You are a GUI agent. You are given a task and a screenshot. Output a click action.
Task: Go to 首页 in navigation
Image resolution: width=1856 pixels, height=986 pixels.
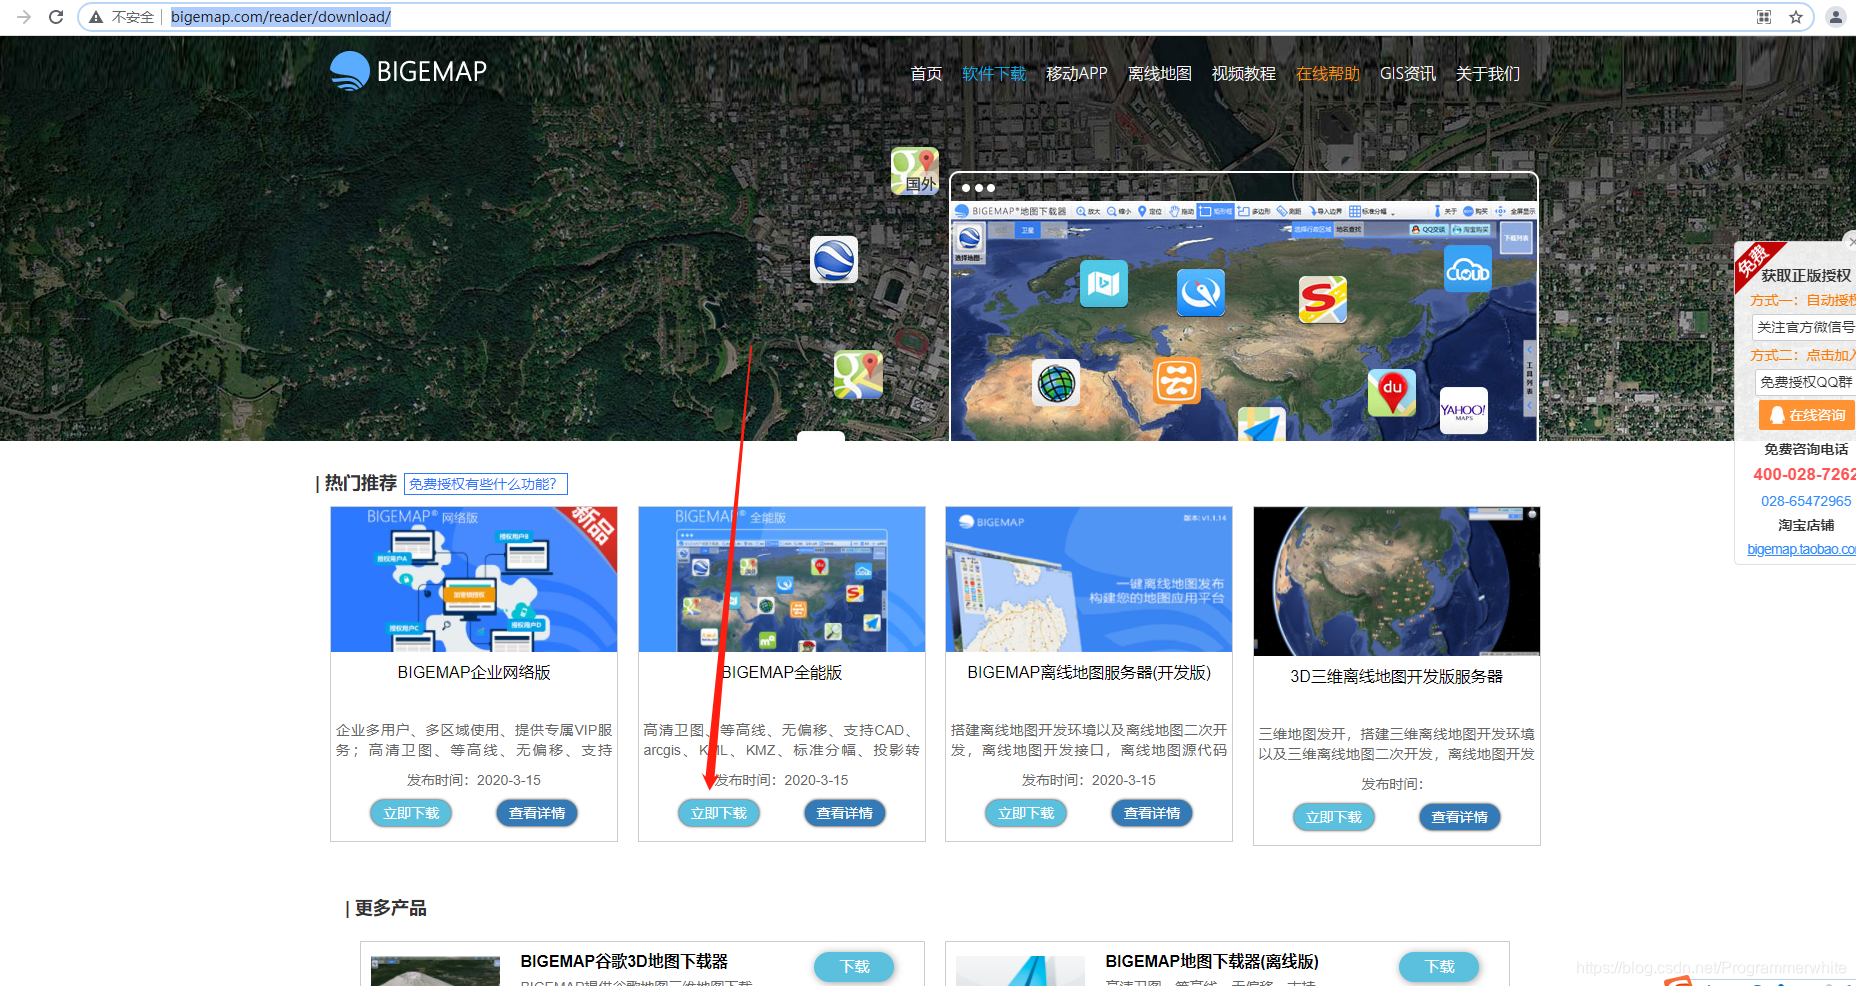[926, 74]
